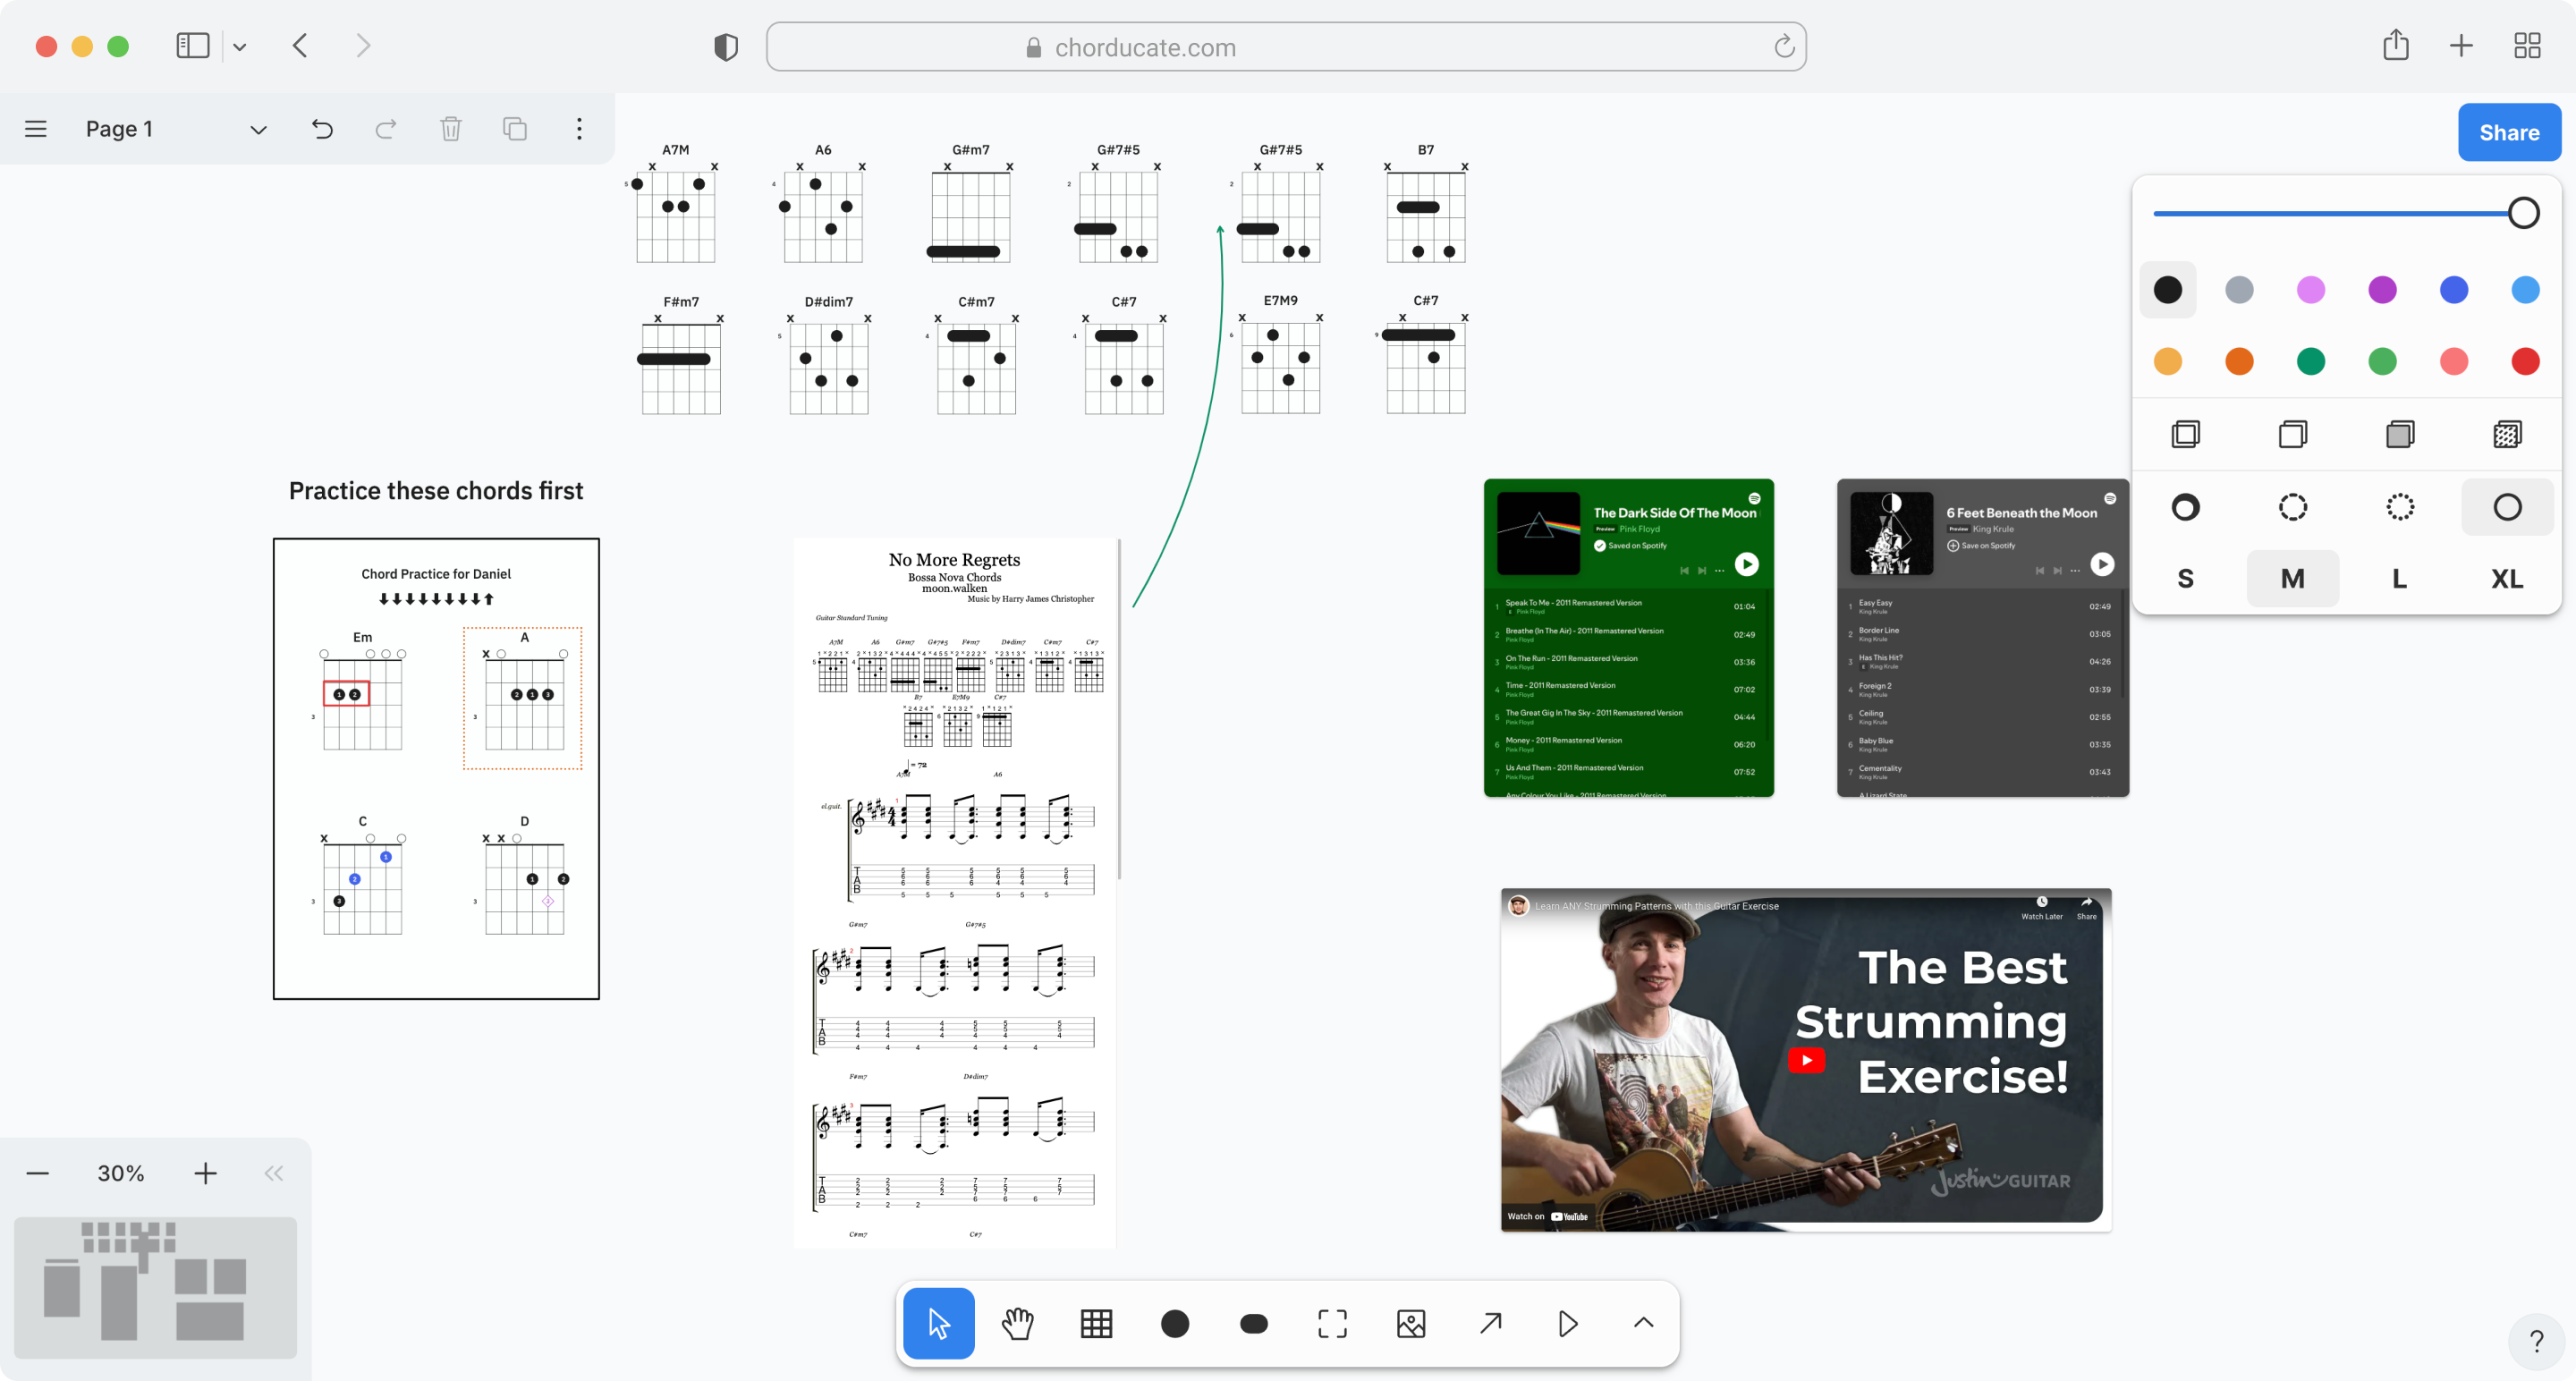
Task: Delete selection with the trash icon
Action: pyautogui.click(x=450, y=129)
